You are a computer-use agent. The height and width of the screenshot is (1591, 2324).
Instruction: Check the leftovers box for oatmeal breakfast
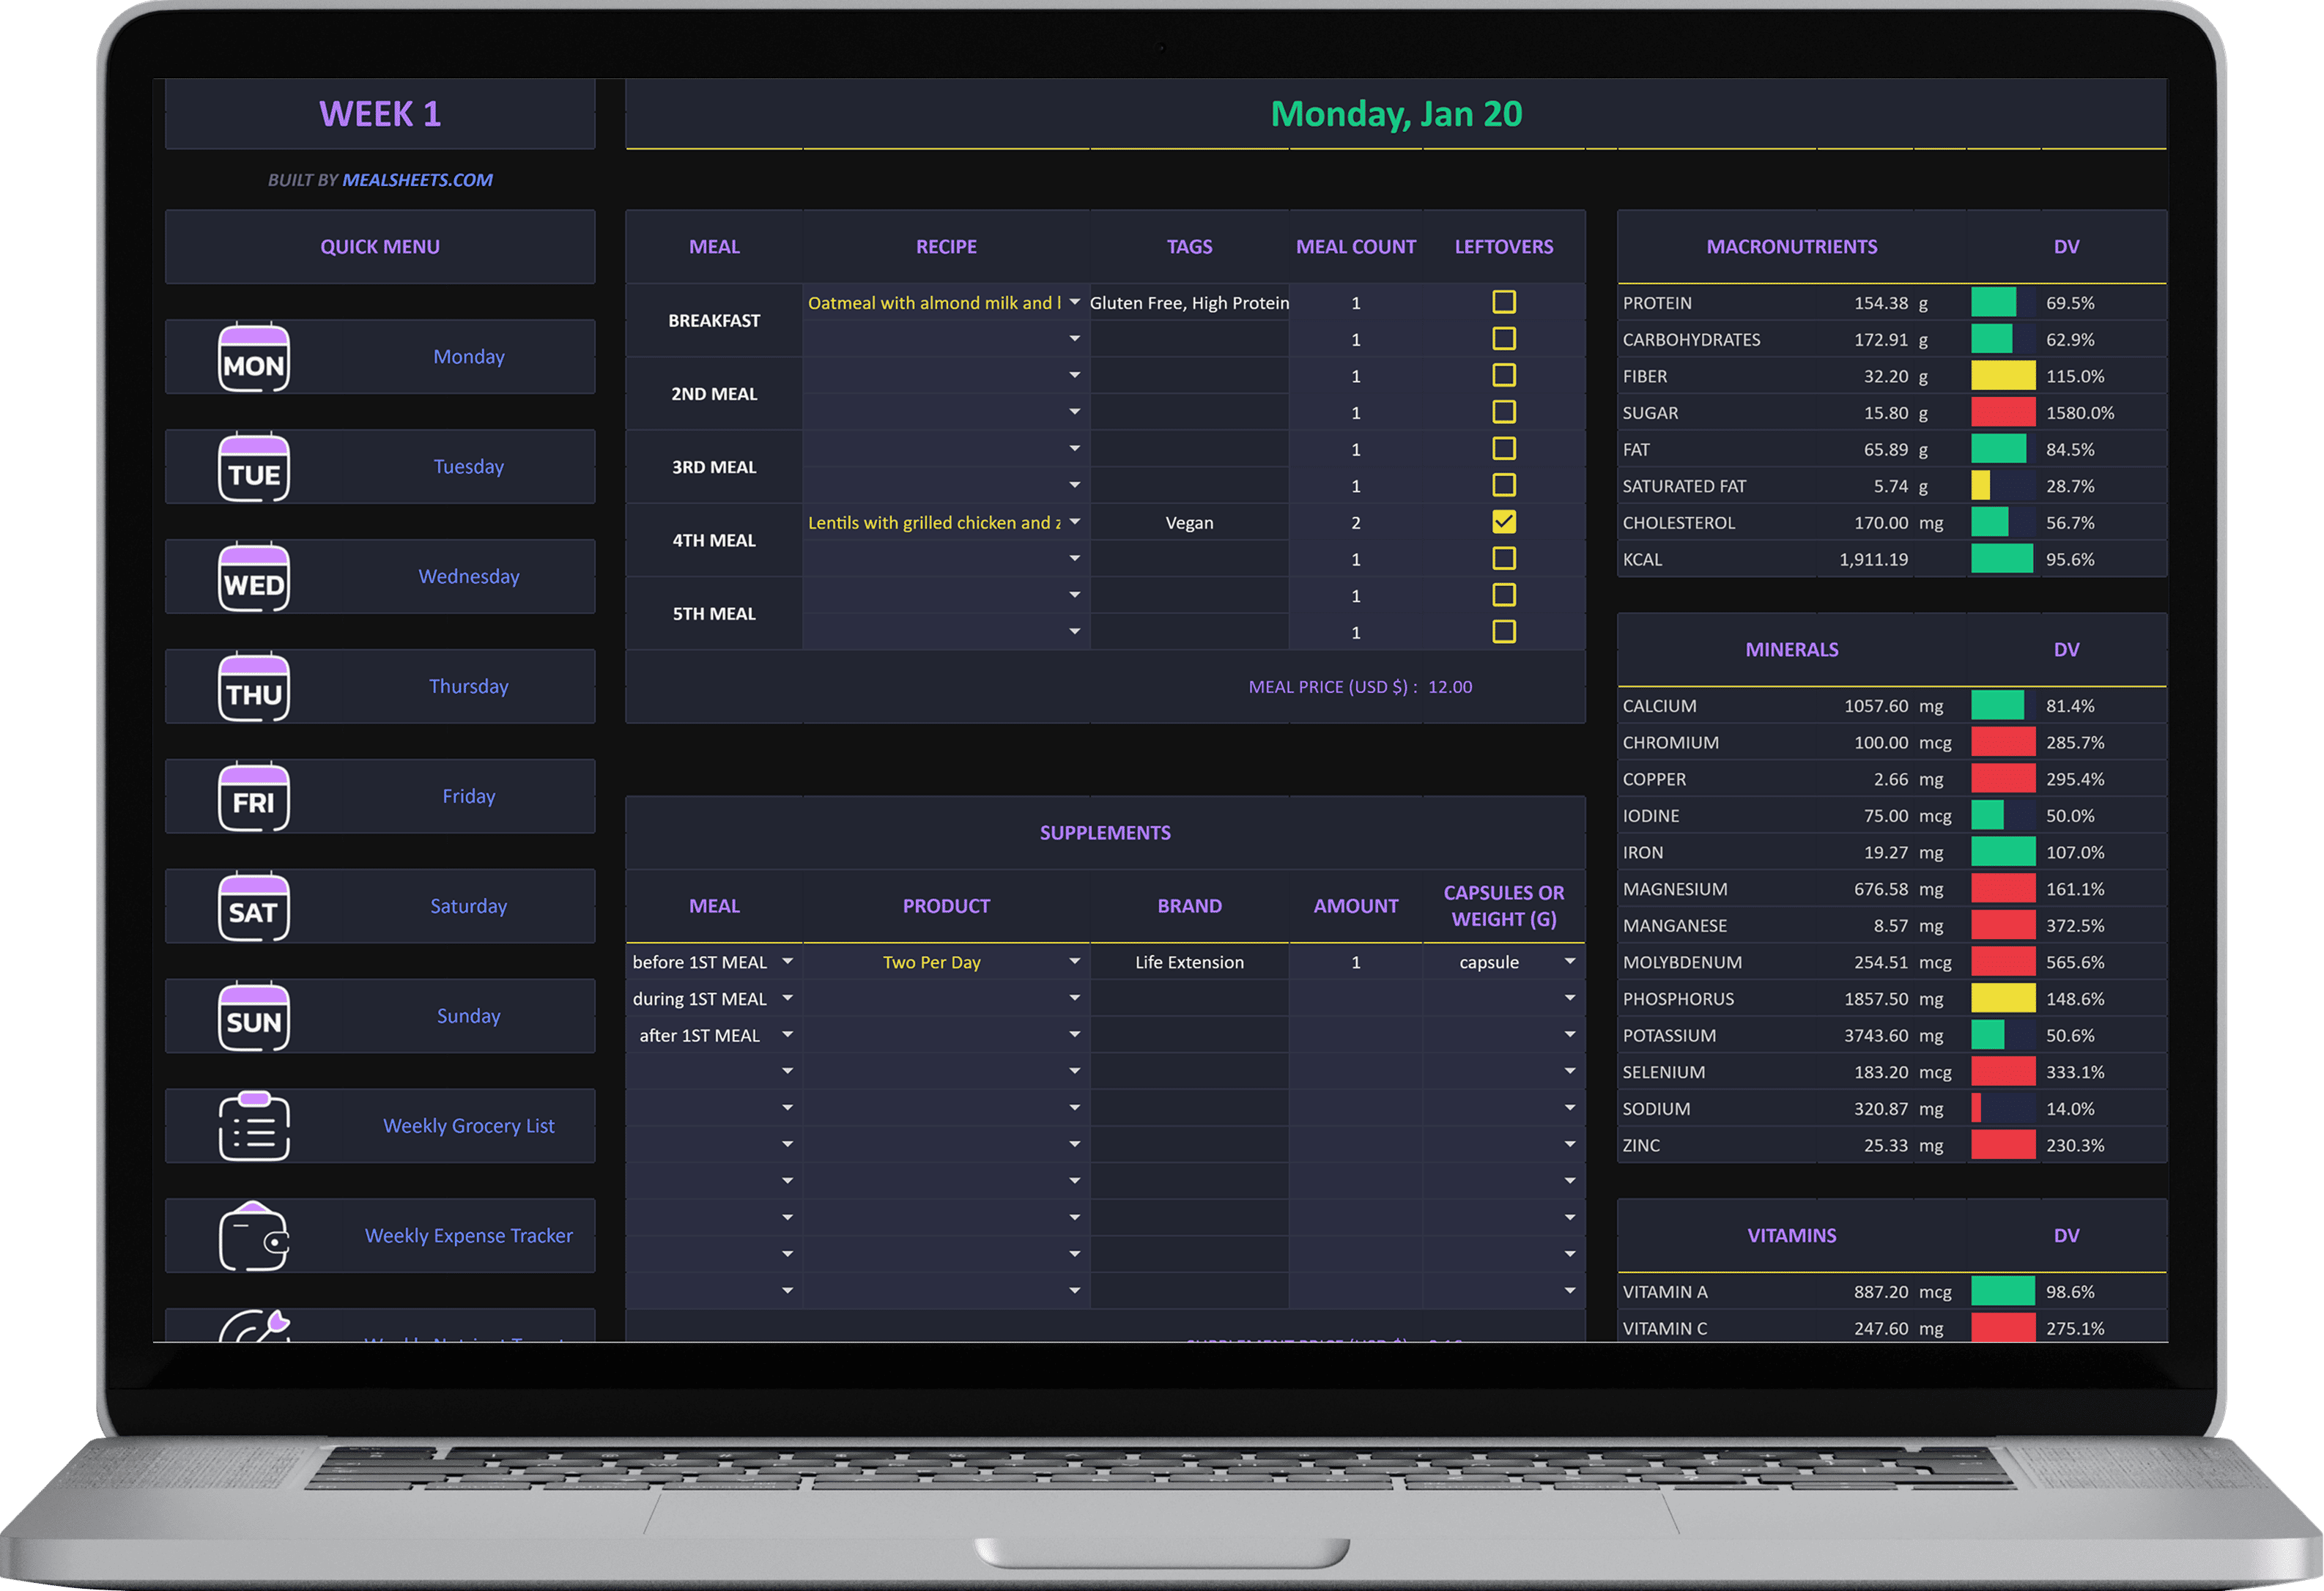click(1503, 302)
